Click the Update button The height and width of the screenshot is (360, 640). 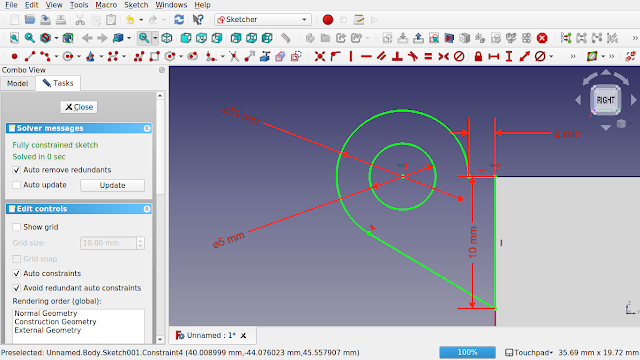(112, 185)
